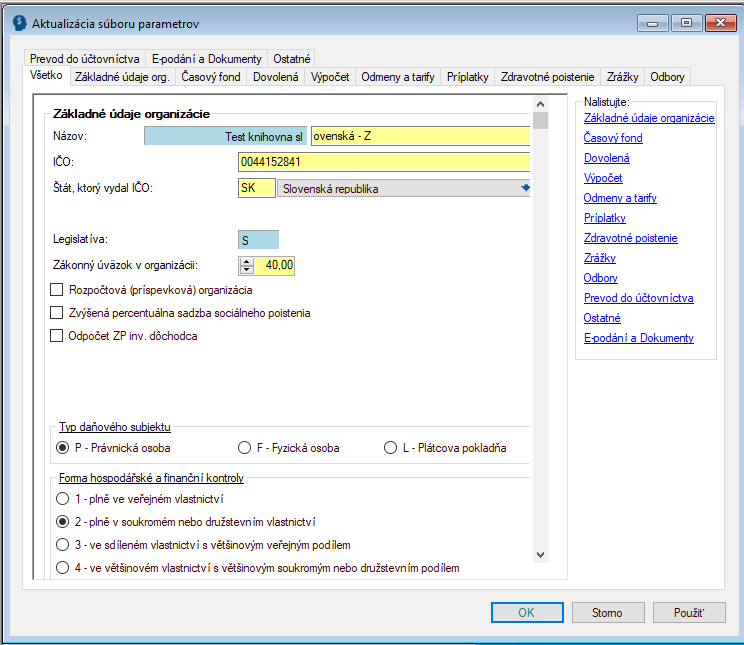Jump to Základné údaje organizácie link
Viewport: 744px width, 645px height.
pyautogui.click(x=649, y=118)
